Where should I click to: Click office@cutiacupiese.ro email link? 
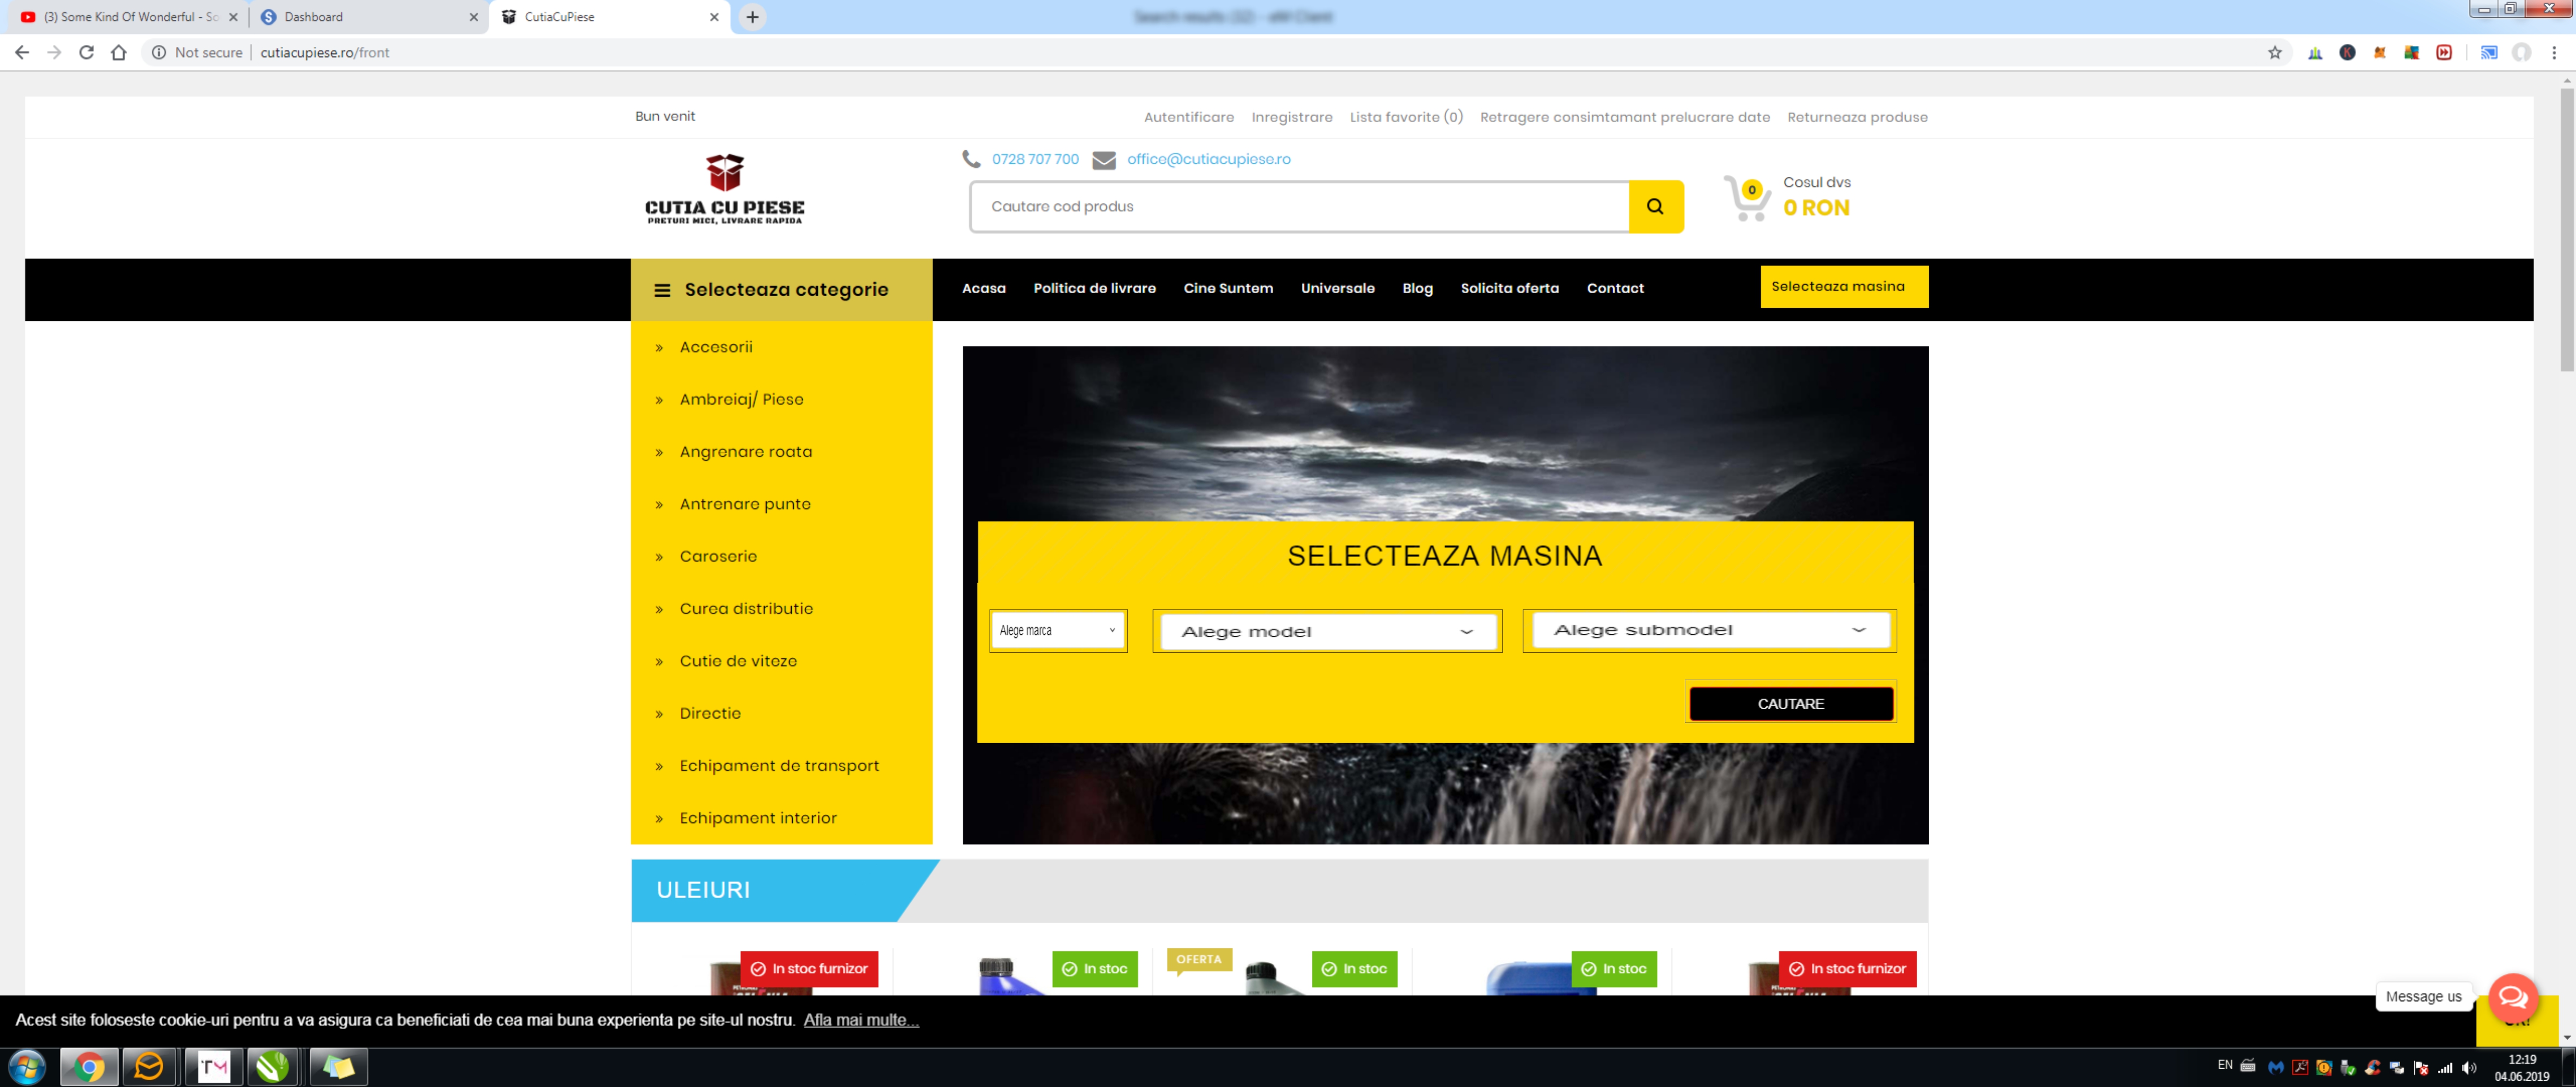click(1208, 159)
